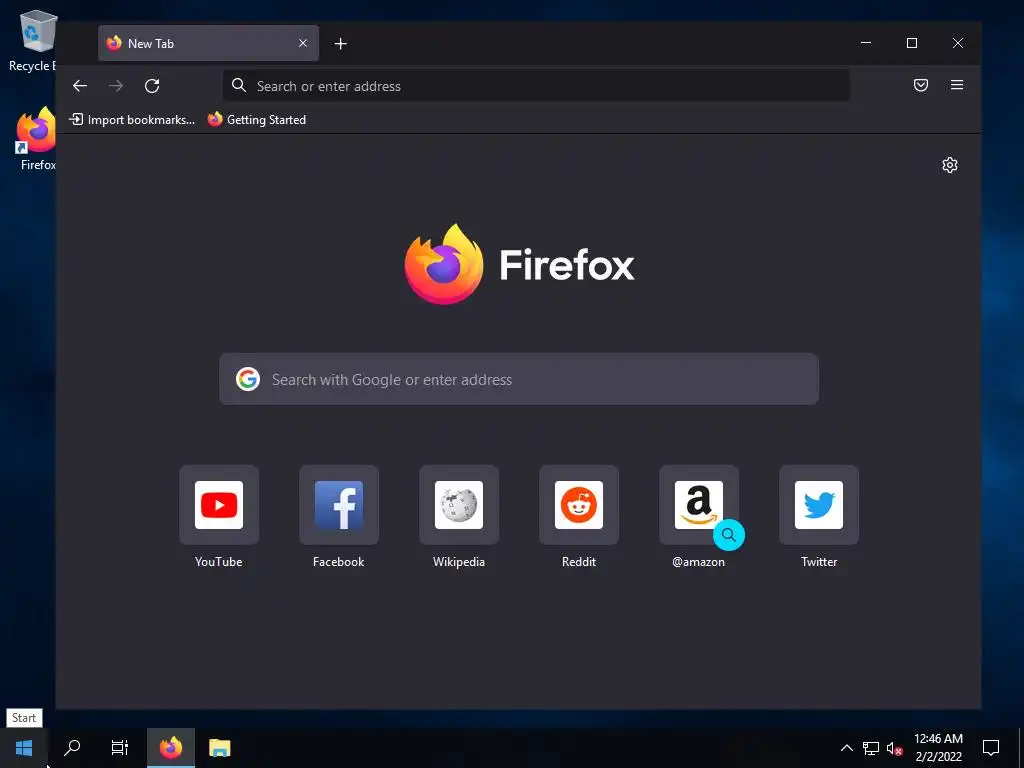Click the network status tray icon
This screenshot has height=768, width=1024.
tap(871, 748)
